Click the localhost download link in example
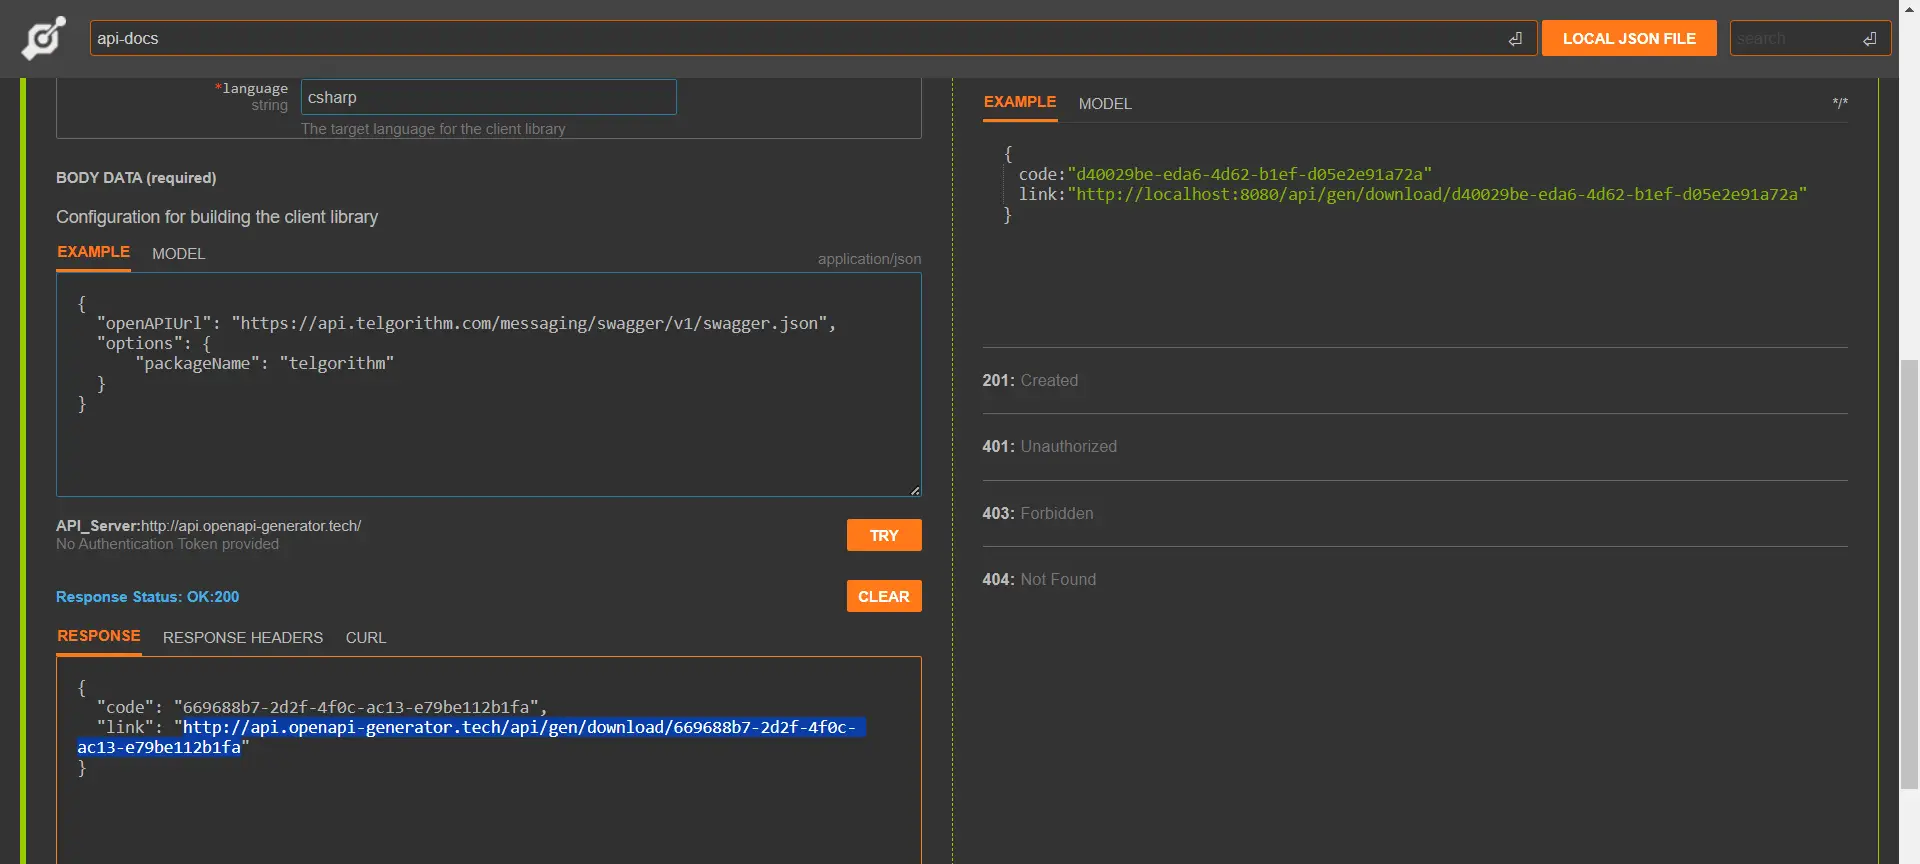This screenshot has height=864, width=1920. coord(1437,194)
